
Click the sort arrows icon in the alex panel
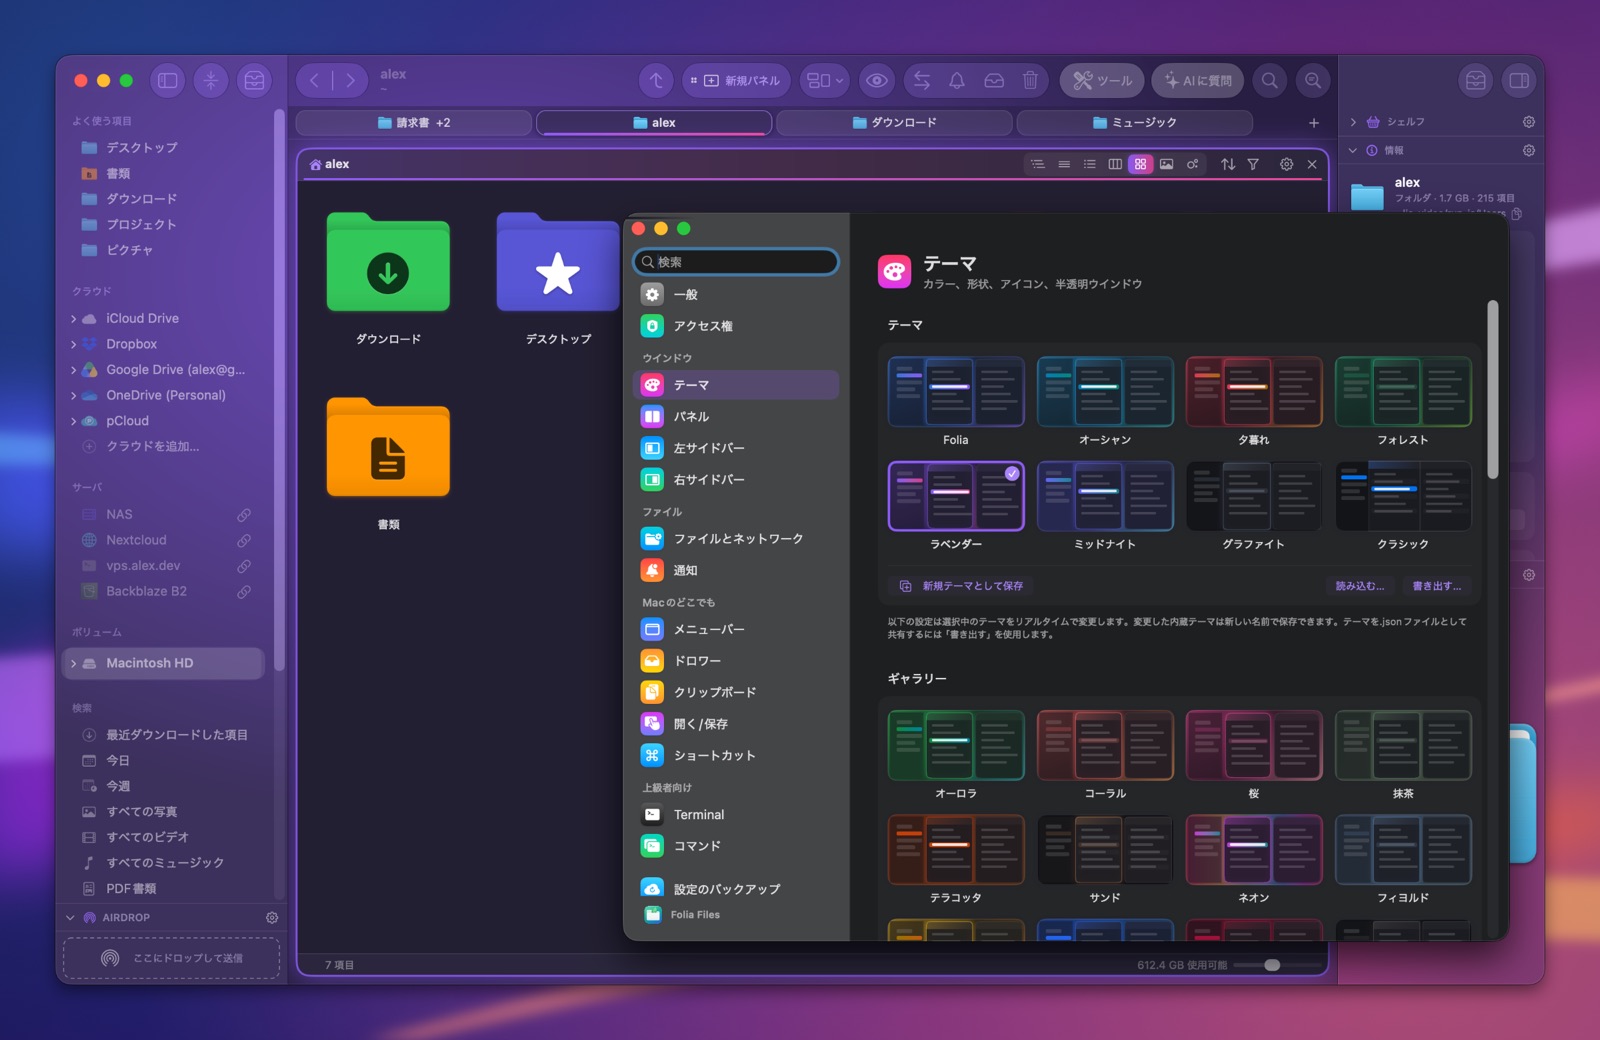1228,164
